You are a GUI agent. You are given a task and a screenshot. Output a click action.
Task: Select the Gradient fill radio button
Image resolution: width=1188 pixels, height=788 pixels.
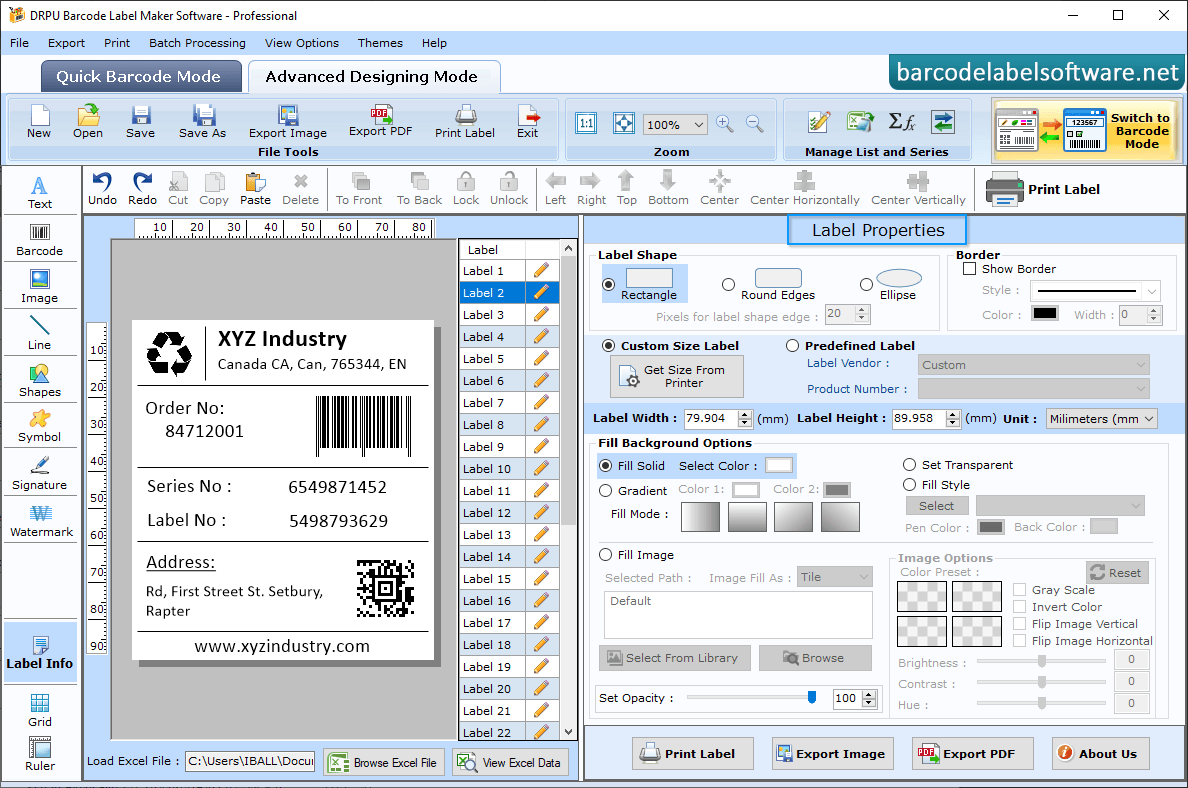[605, 491]
